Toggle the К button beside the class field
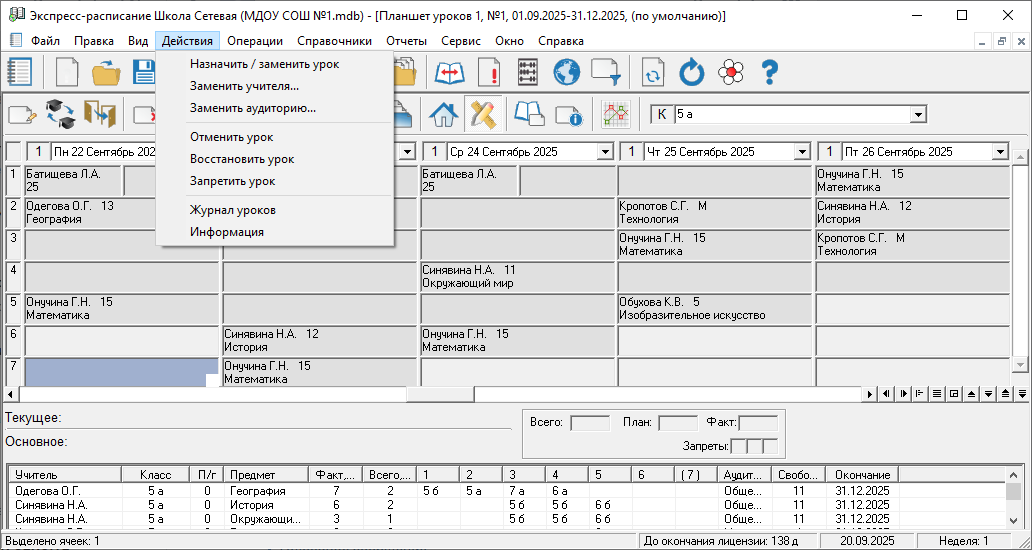 tap(661, 115)
